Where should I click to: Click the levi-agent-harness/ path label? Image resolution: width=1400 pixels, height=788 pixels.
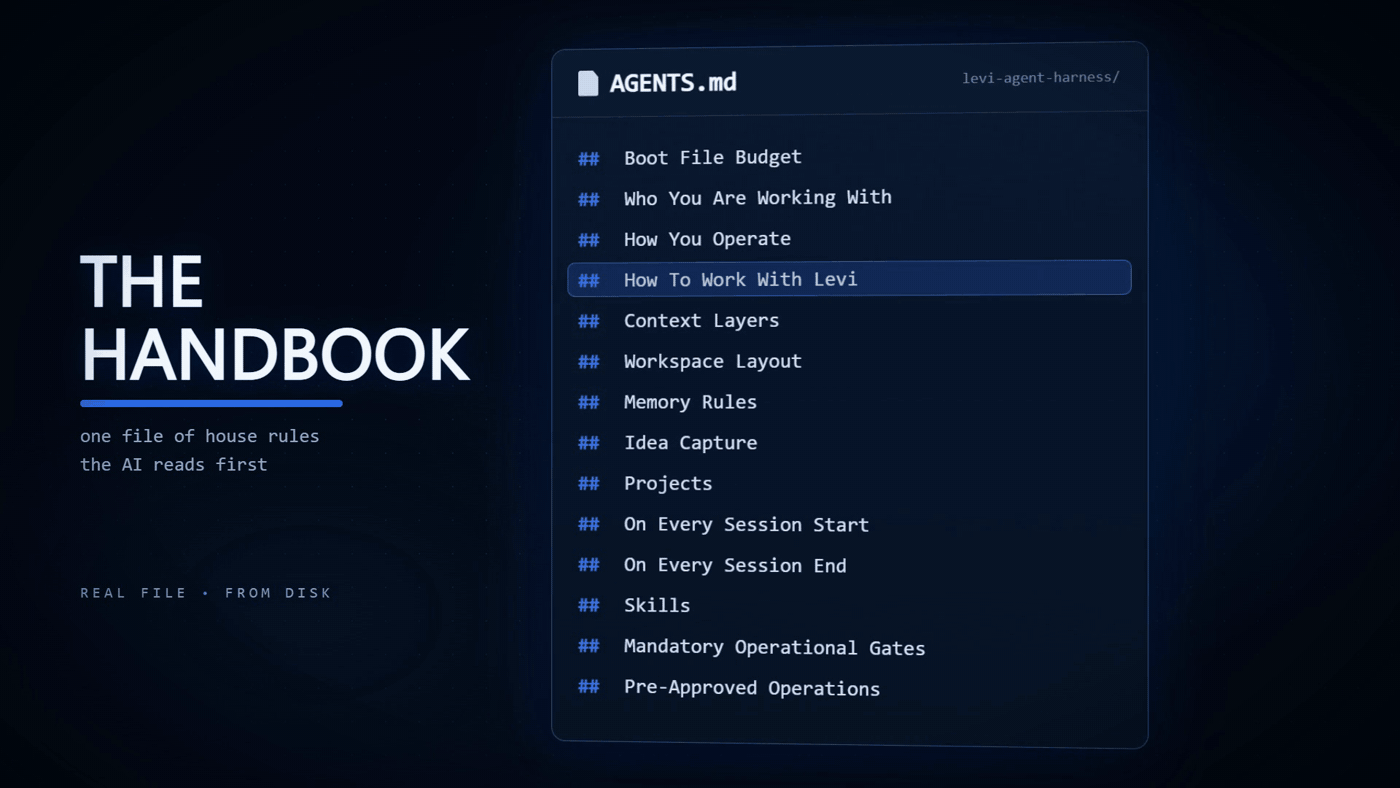[1040, 78]
